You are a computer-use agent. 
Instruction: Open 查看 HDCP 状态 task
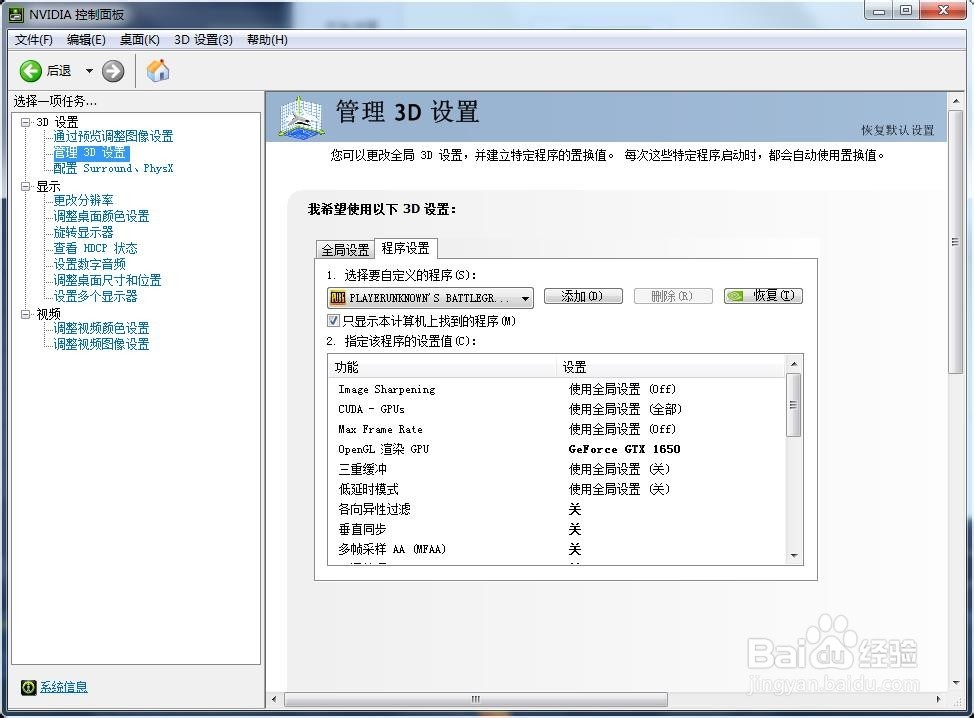[x=95, y=248]
